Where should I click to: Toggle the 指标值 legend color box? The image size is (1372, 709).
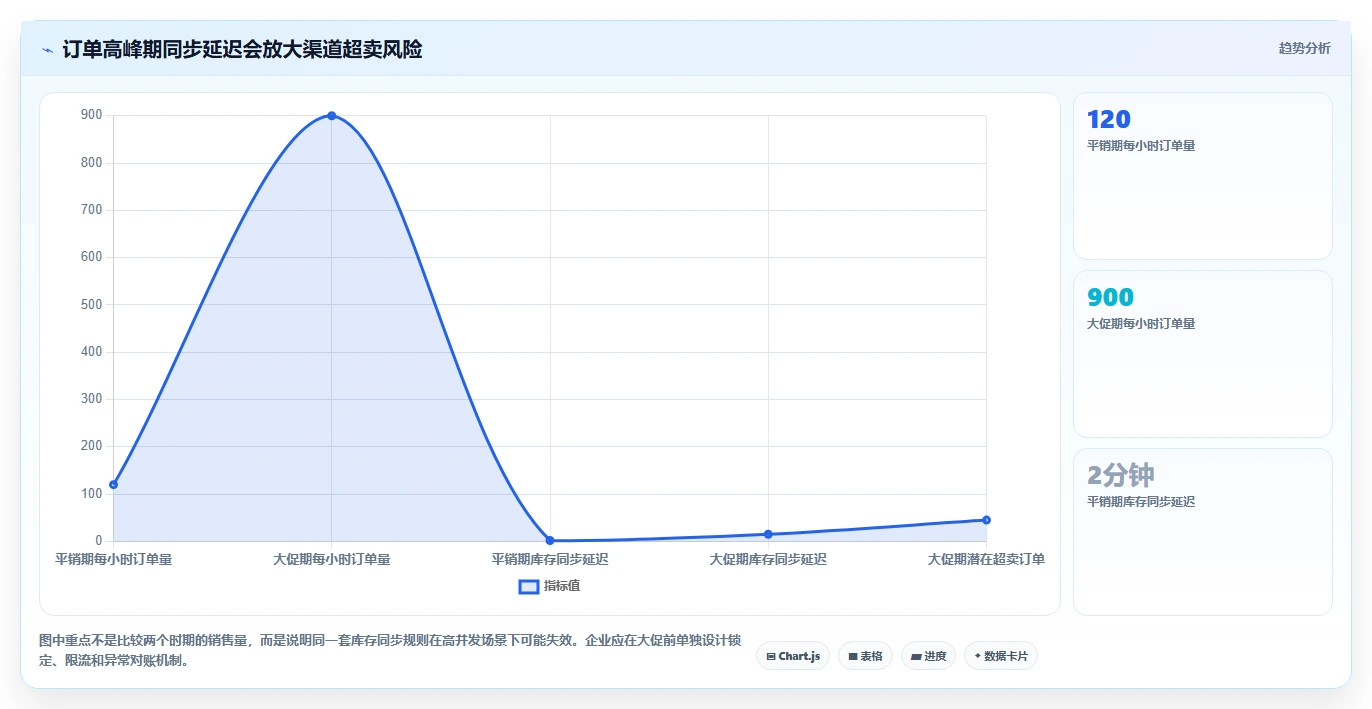pyautogui.click(x=529, y=587)
